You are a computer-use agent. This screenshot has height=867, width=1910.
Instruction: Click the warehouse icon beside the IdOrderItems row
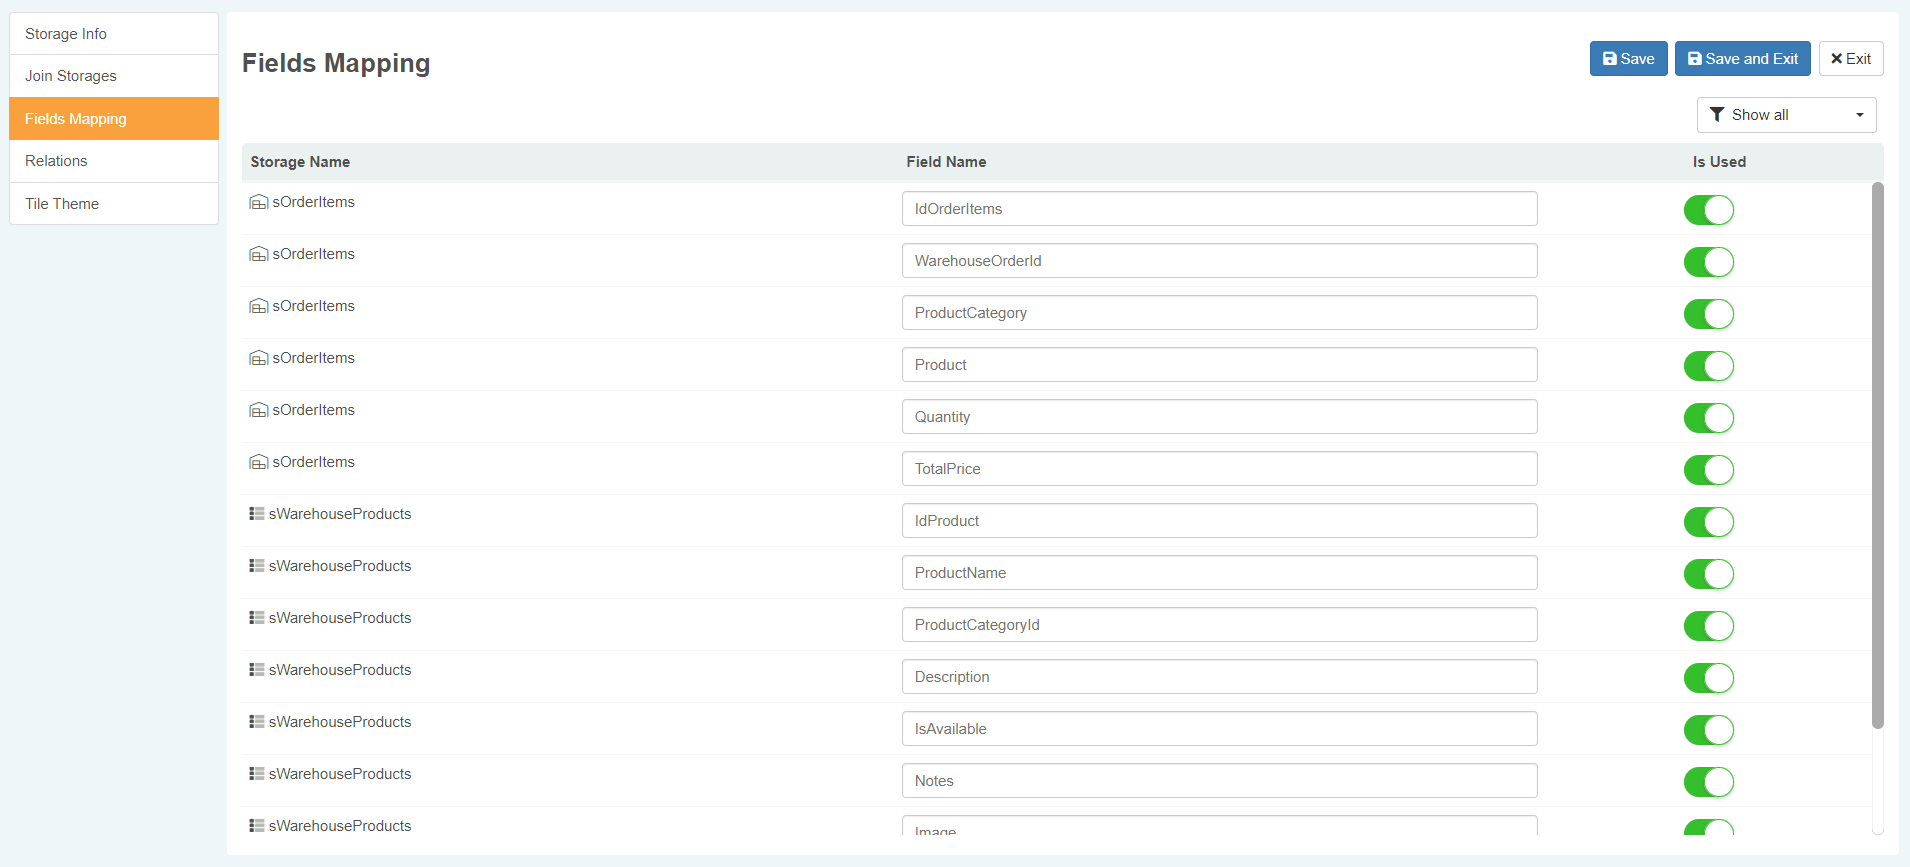tap(258, 202)
